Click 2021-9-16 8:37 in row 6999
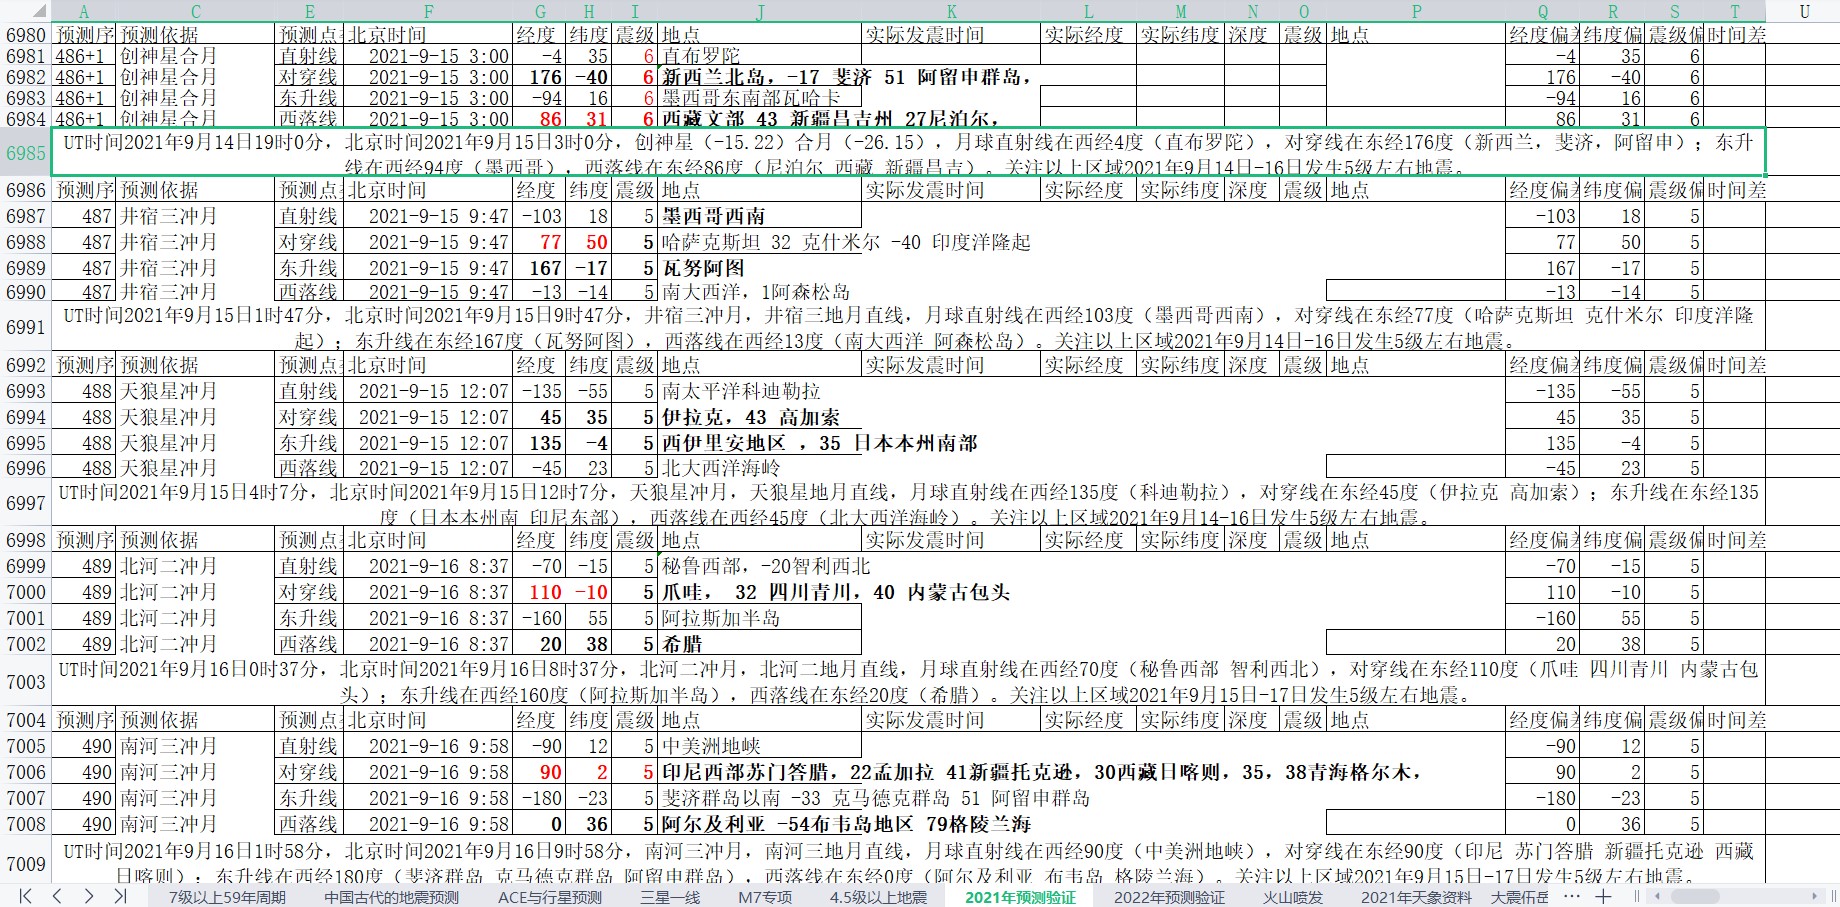 pyautogui.click(x=429, y=566)
